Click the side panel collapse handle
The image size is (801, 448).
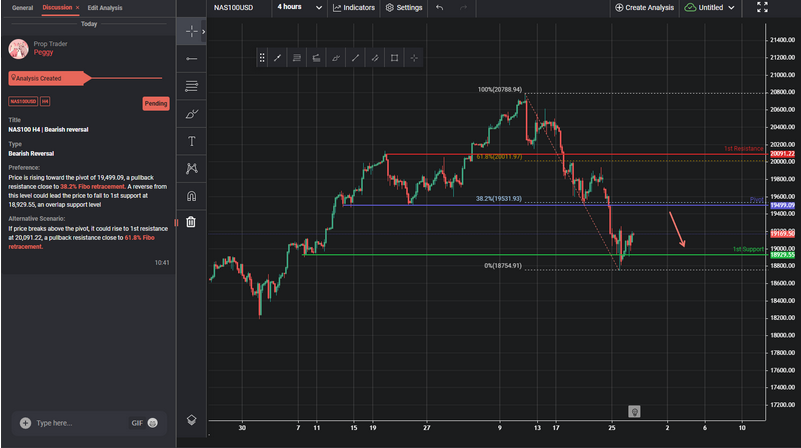(176, 223)
